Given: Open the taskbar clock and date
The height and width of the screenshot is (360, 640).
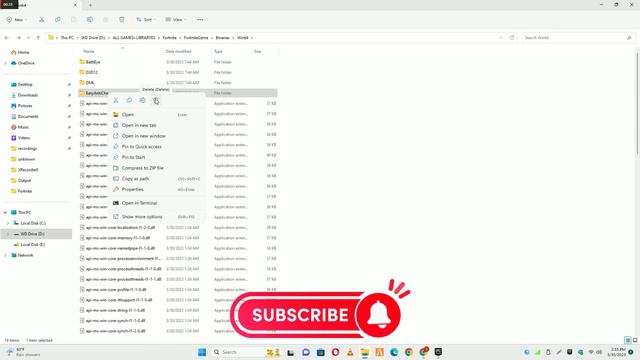Looking at the screenshot, I should 616,352.
